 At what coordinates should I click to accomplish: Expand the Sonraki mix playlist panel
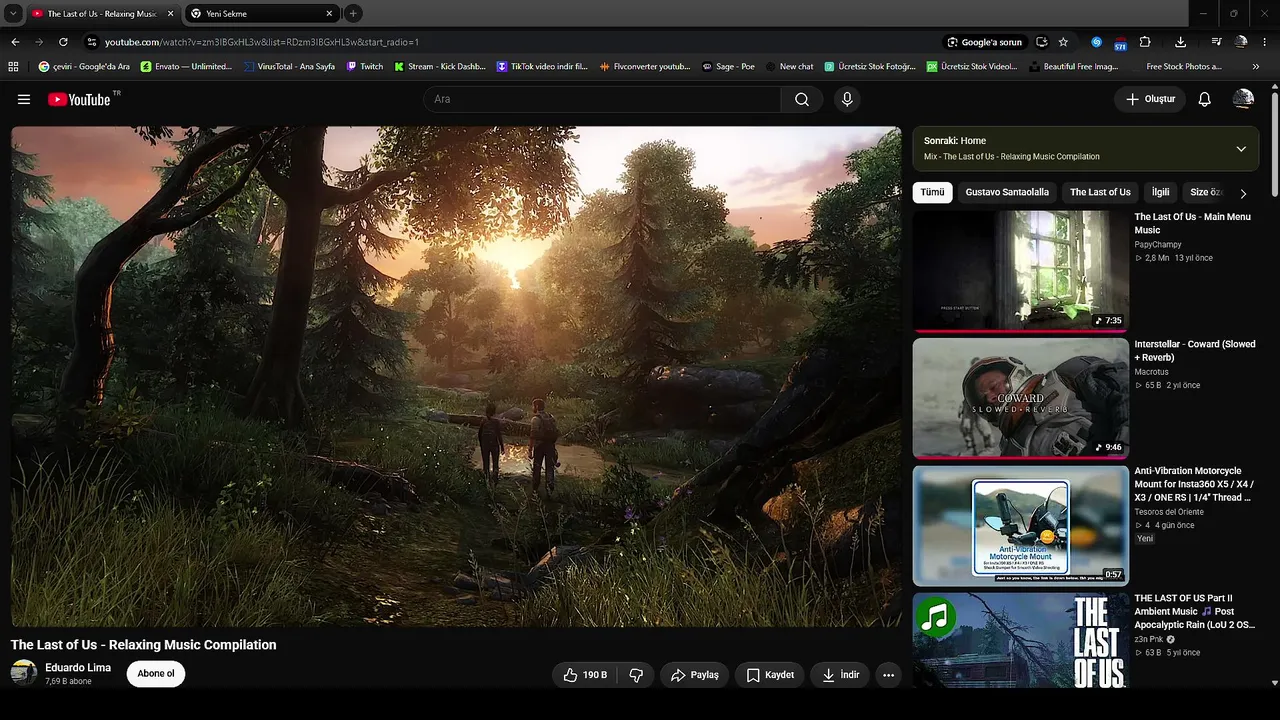coord(1241,149)
